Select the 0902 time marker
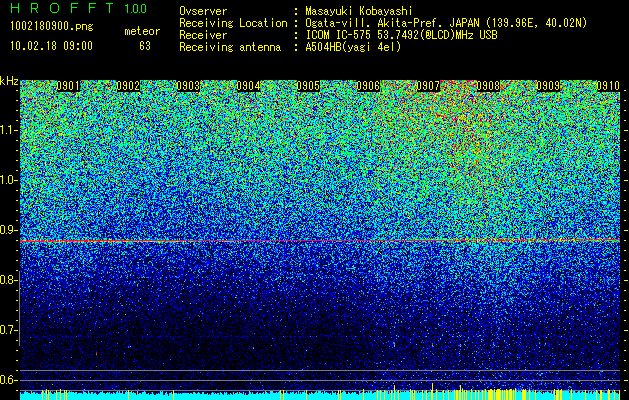This screenshot has height=400, width=629. (128, 86)
